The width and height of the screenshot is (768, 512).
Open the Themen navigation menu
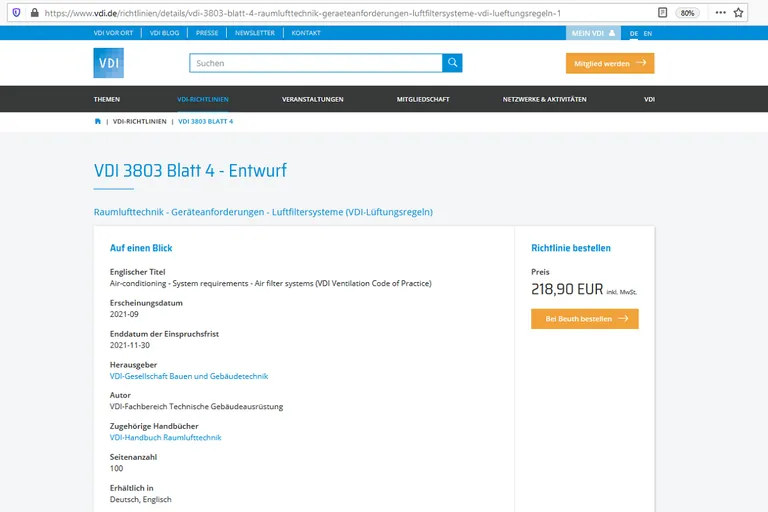pos(107,99)
